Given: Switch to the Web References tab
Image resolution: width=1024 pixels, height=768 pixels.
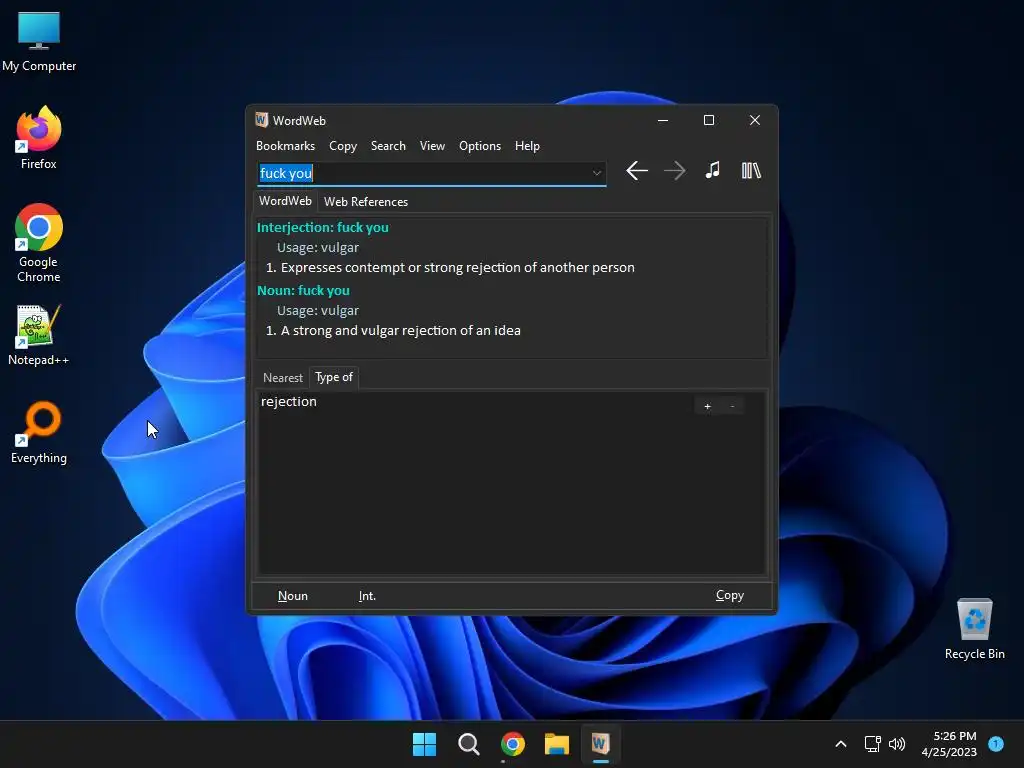Looking at the screenshot, I should (x=366, y=202).
